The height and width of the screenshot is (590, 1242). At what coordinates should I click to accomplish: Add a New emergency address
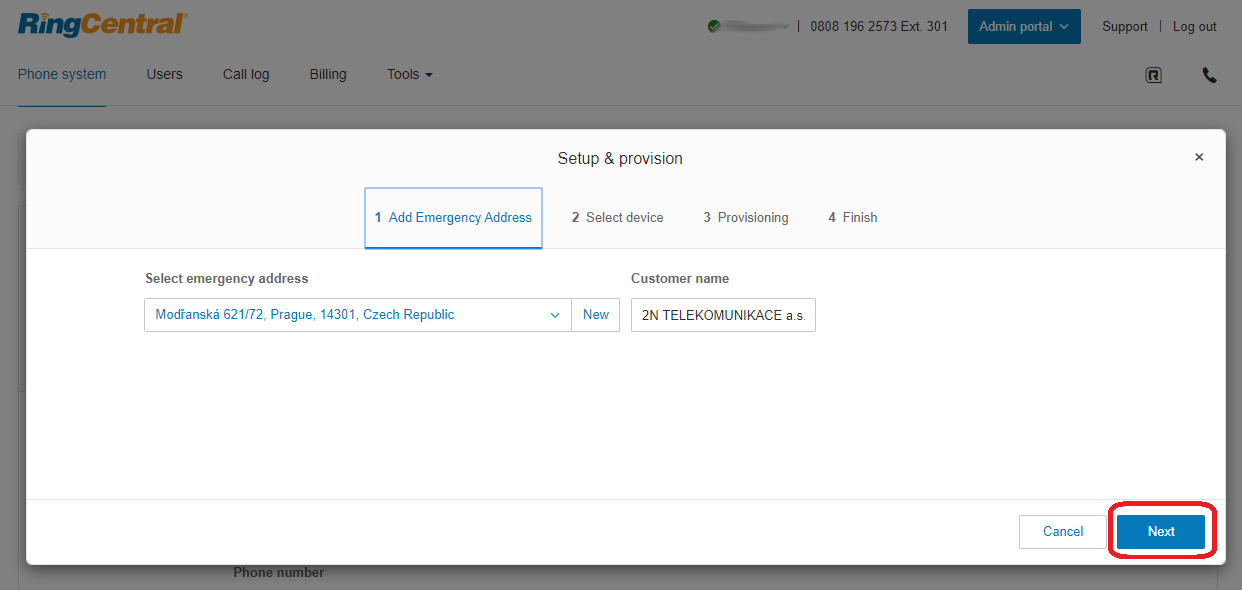(595, 315)
